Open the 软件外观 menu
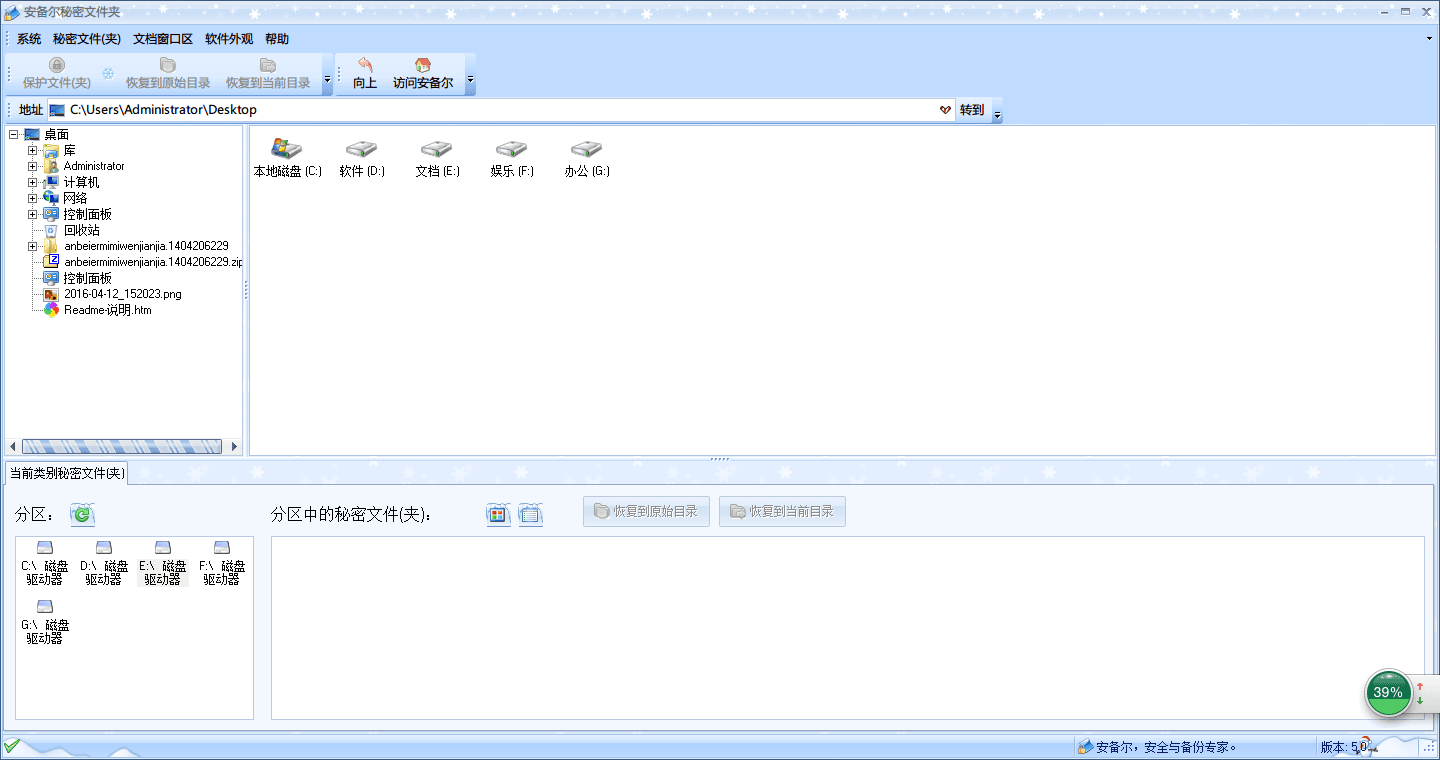 pyautogui.click(x=229, y=39)
